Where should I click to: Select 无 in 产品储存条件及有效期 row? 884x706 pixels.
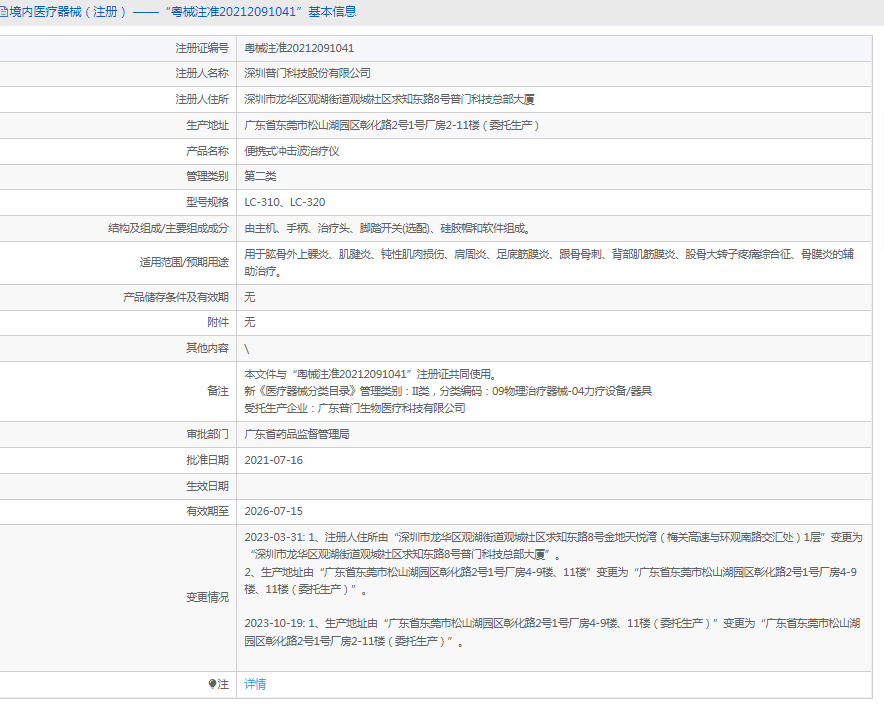coord(250,297)
